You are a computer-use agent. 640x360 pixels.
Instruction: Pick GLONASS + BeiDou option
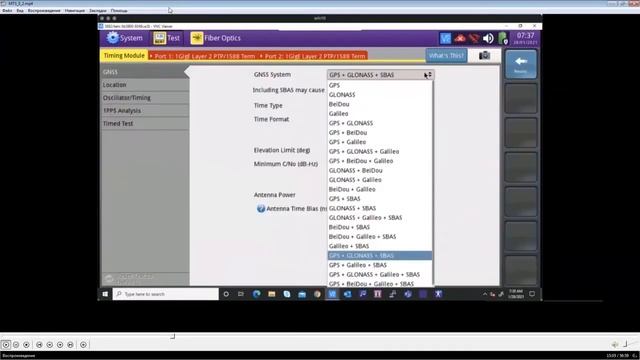pyautogui.click(x=380, y=170)
